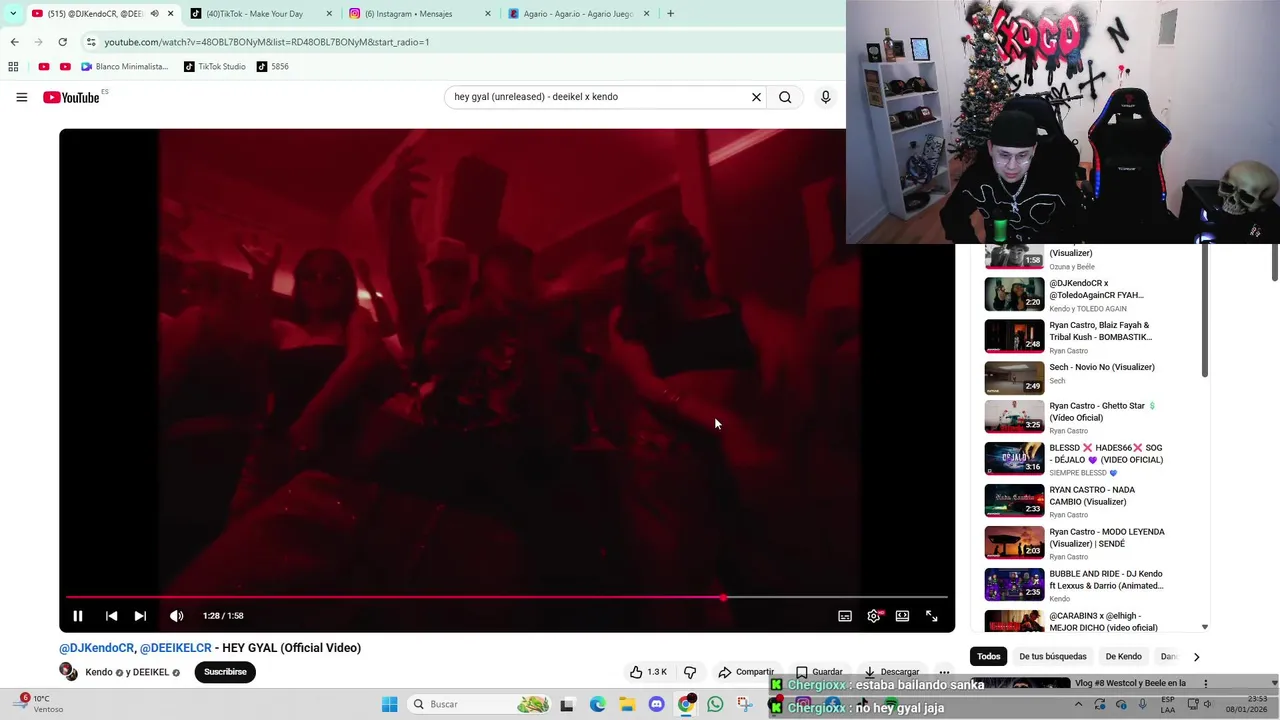The image size is (1280, 720).
Task: Open TikTok Studio bookmark
Action: [214, 67]
